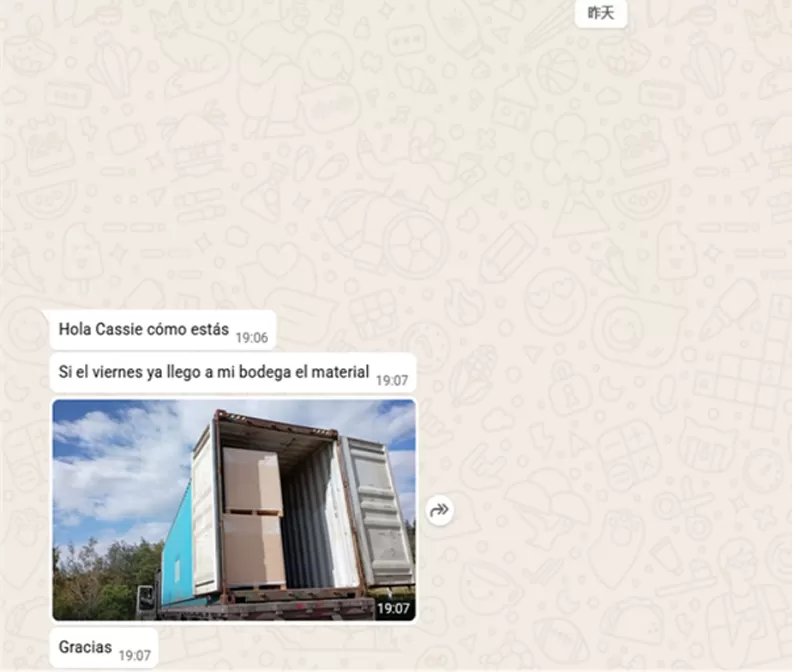This screenshot has width=792, height=672.
Task: Click the 19:07 timestamp next to Gracias
Action: click(x=134, y=656)
